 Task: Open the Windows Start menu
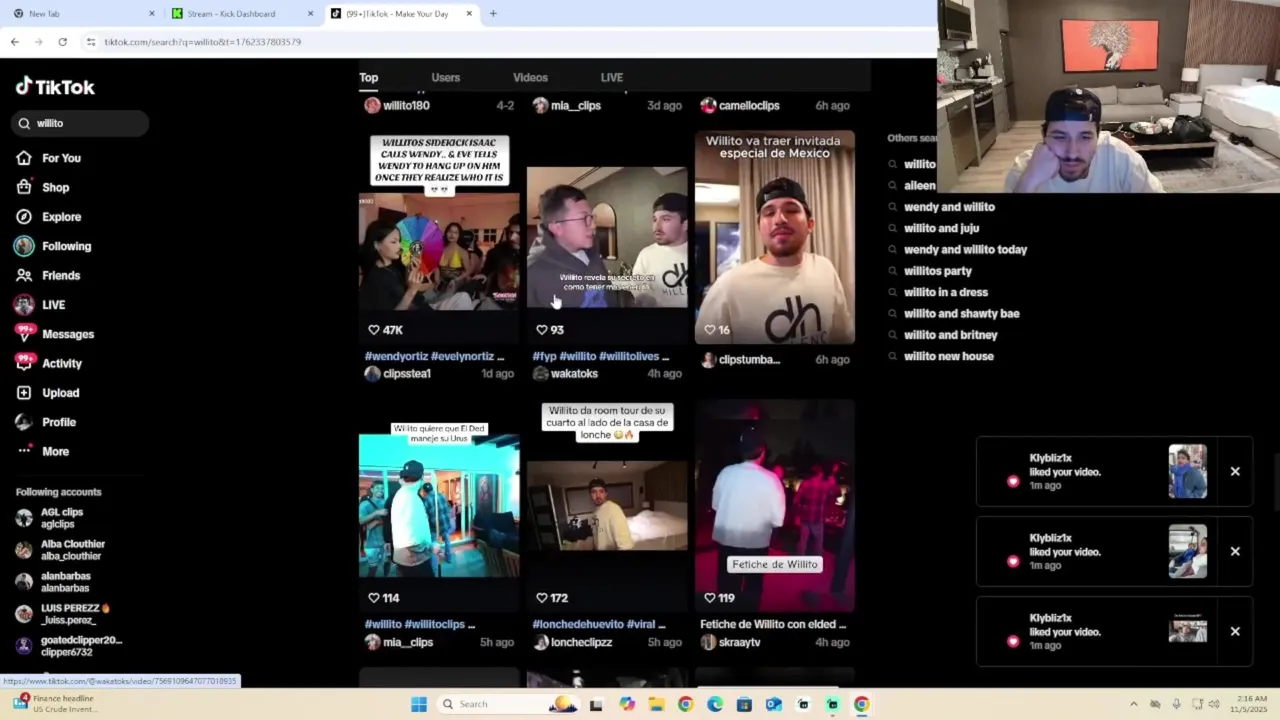[419, 704]
